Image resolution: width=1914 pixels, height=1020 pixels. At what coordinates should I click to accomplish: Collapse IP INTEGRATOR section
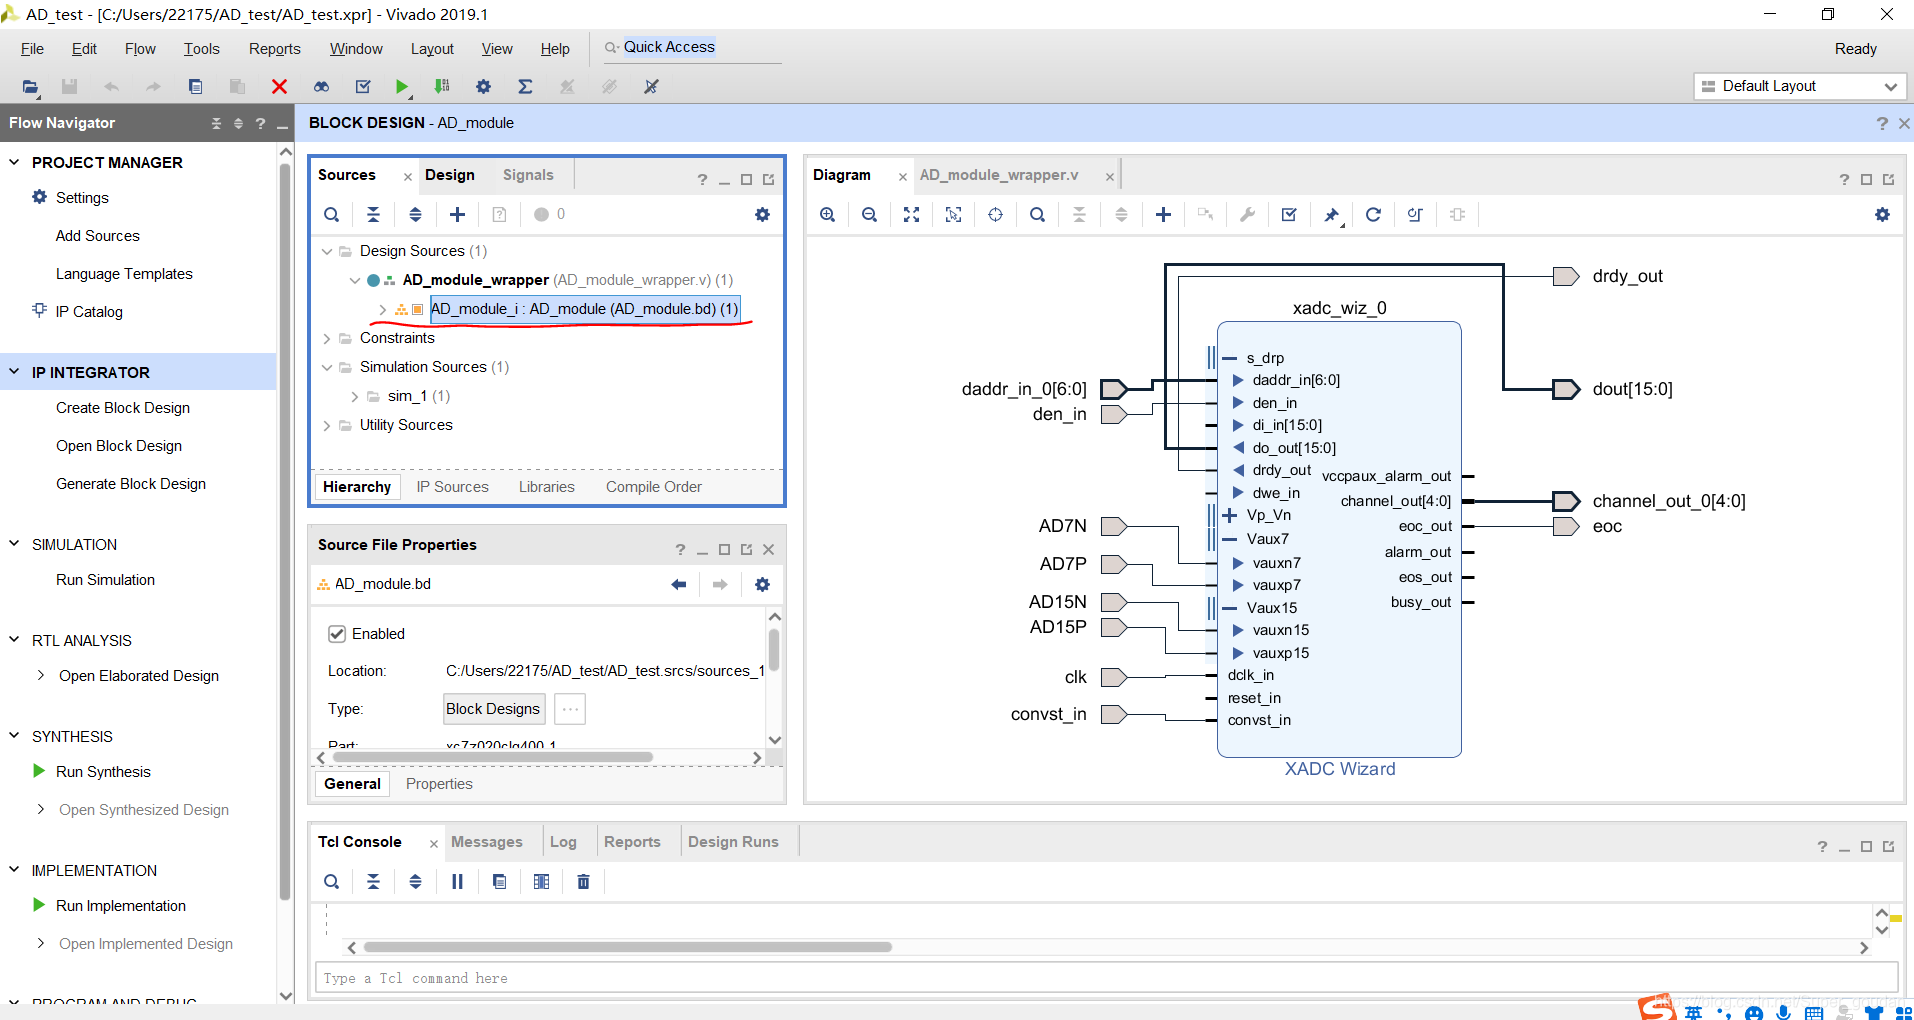pyautogui.click(x=14, y=372)
